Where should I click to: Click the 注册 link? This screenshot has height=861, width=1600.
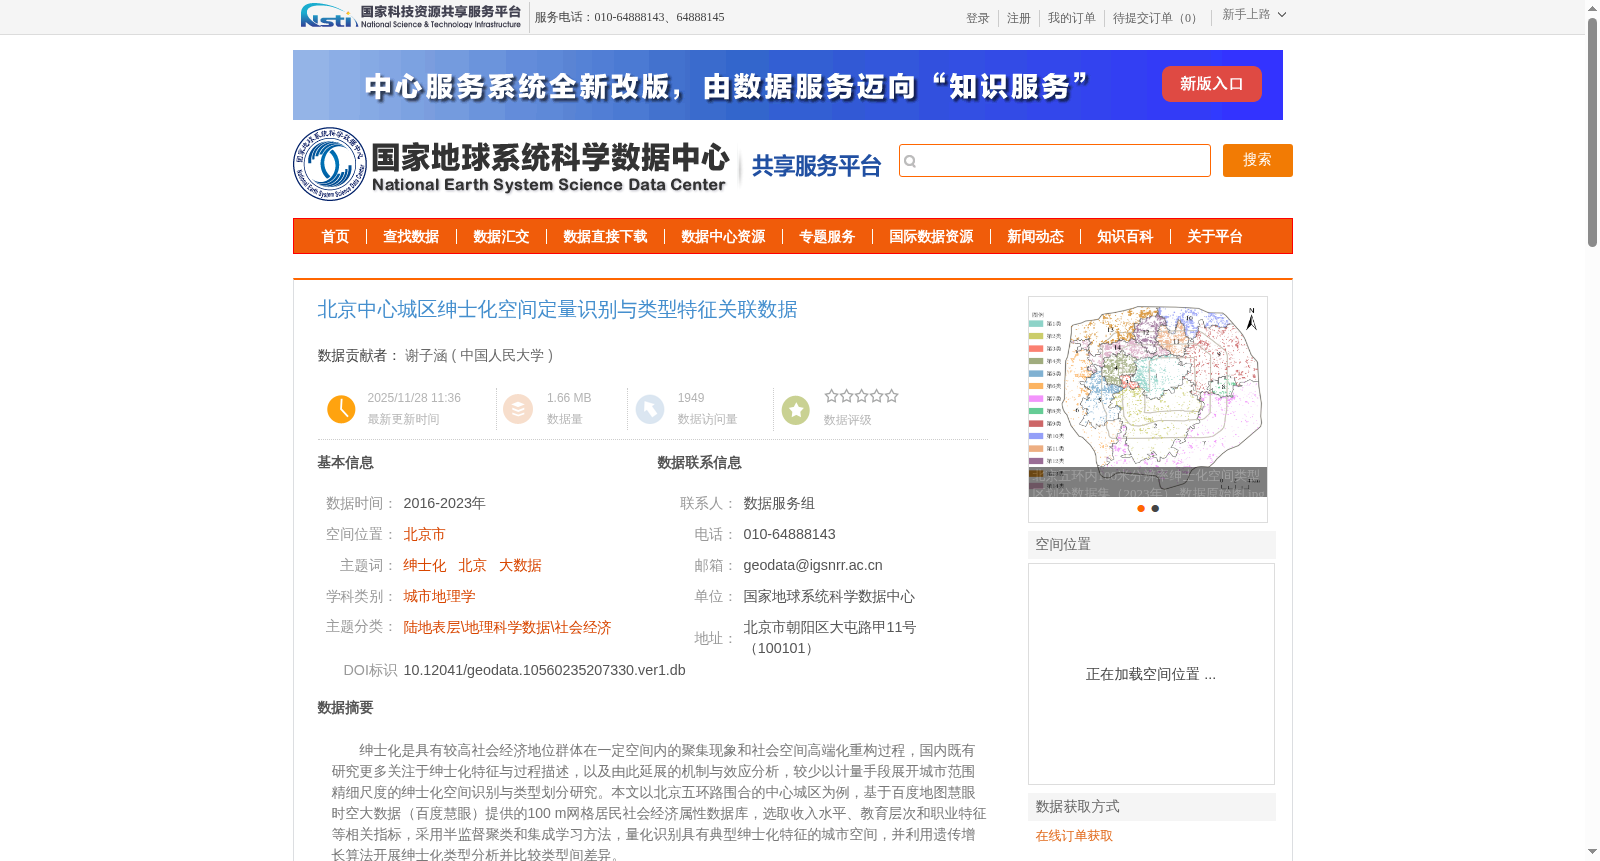tap(1019, 18)
